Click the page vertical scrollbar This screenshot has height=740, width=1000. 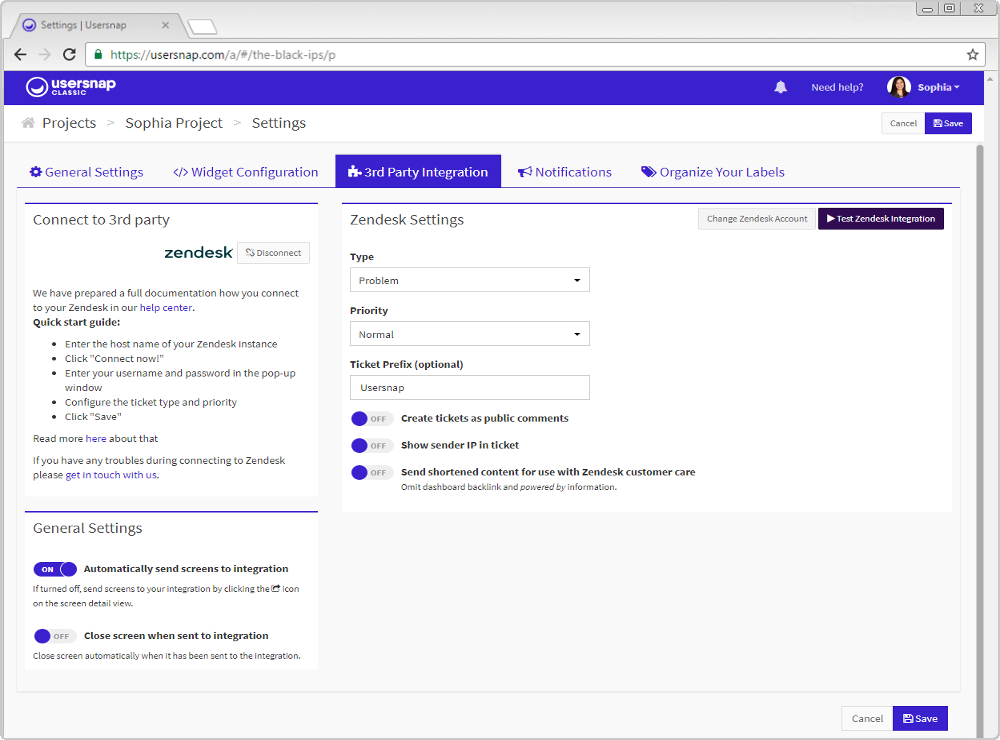tap(980, 440)
